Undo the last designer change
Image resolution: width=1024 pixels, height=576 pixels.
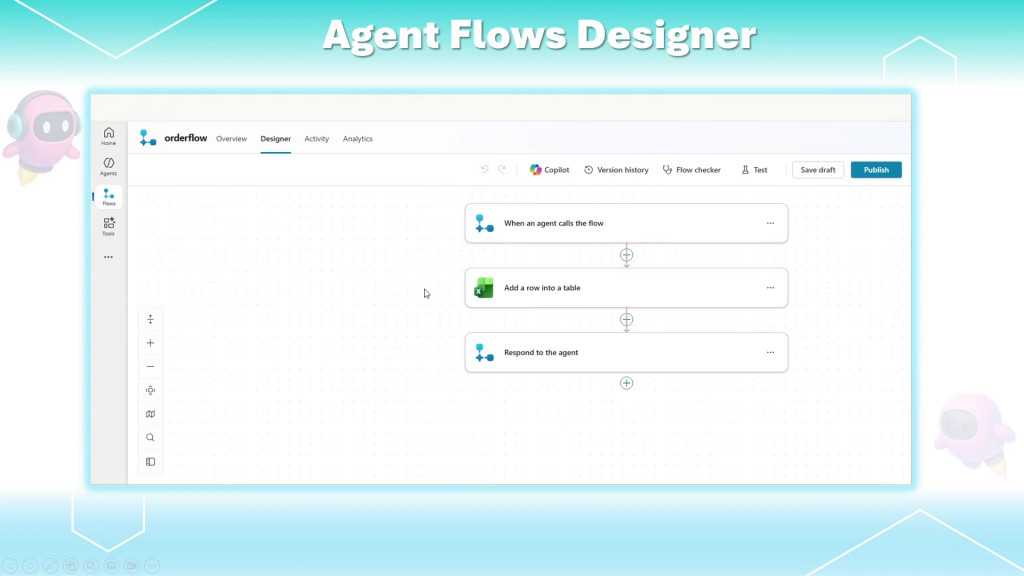[x=485, y=170]
